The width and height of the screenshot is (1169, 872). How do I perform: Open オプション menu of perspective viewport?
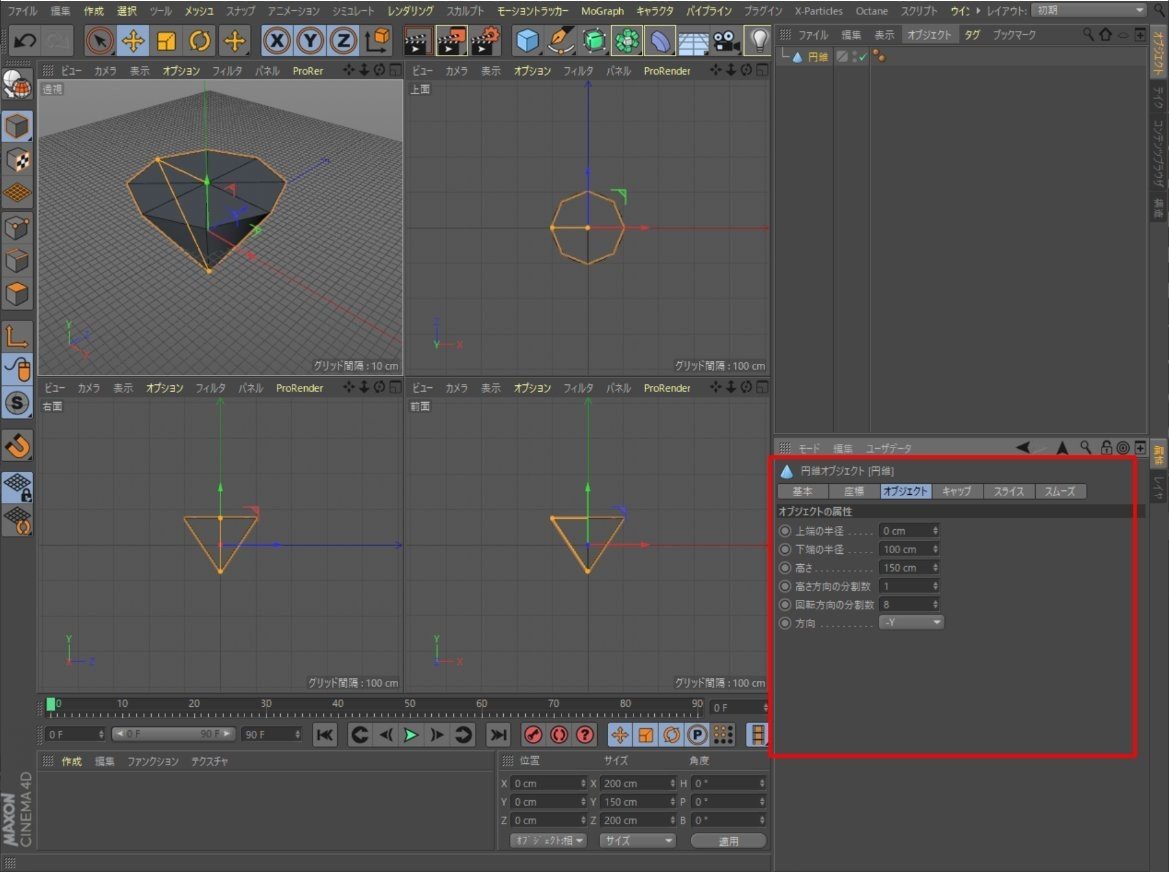pos(181,70)
